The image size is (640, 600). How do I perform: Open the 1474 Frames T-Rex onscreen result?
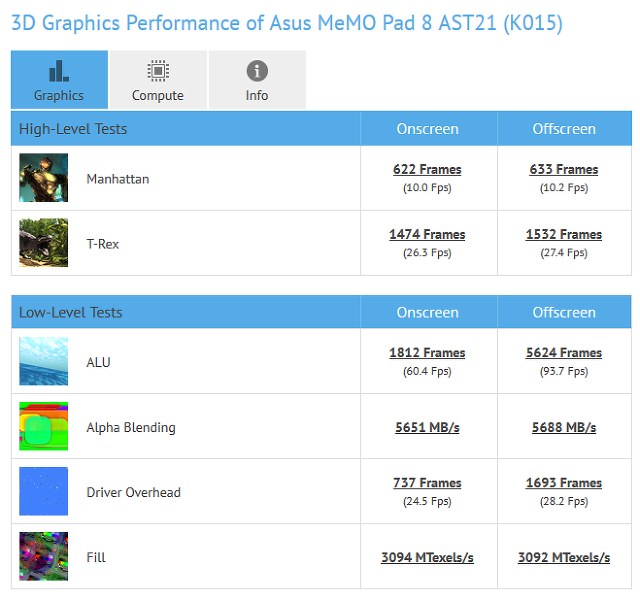427,234
